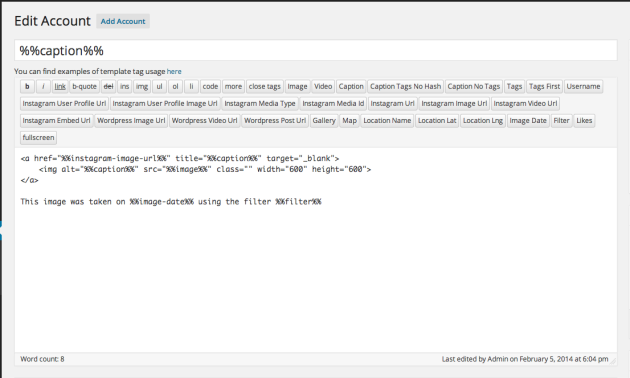Insert the Map template tag
This screenshot has height=378, width=630.
pos(350,121)
